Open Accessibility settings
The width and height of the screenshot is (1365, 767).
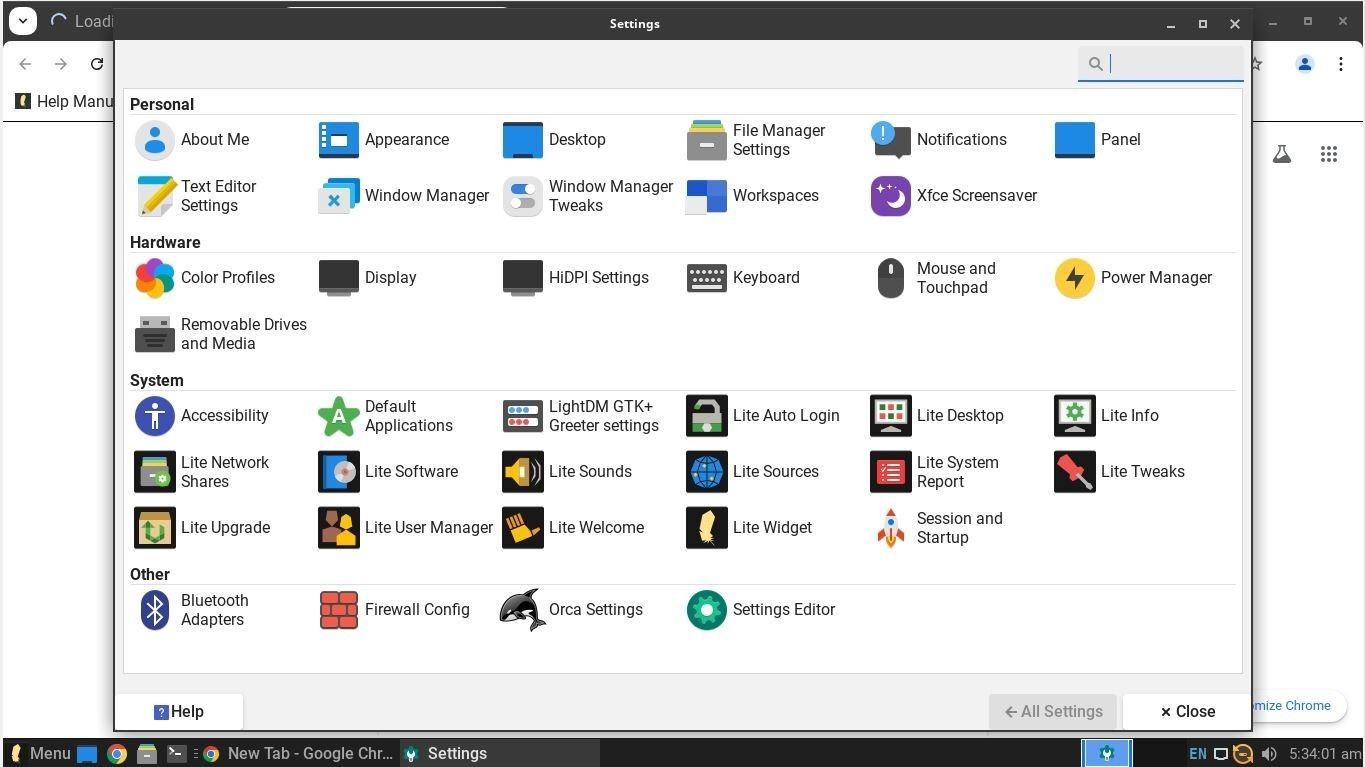tap(202, 416)
